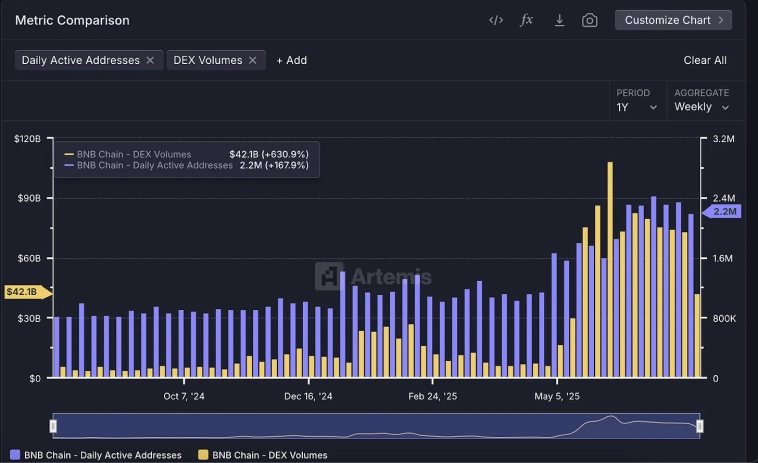Screen dimensions: 758x463
Task: Select the DEX Volumes chip
Action: coord(208,60)
